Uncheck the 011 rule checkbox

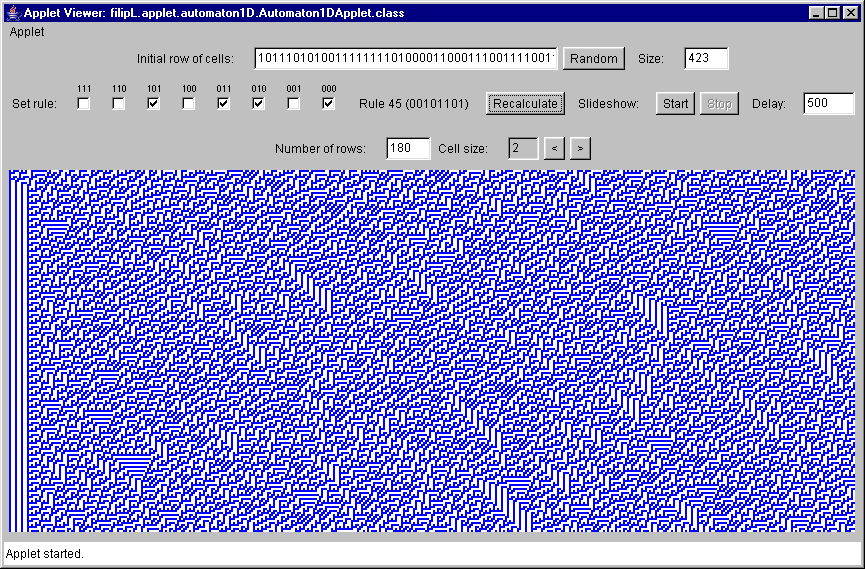pyautogui.click(x=223, y=103)
